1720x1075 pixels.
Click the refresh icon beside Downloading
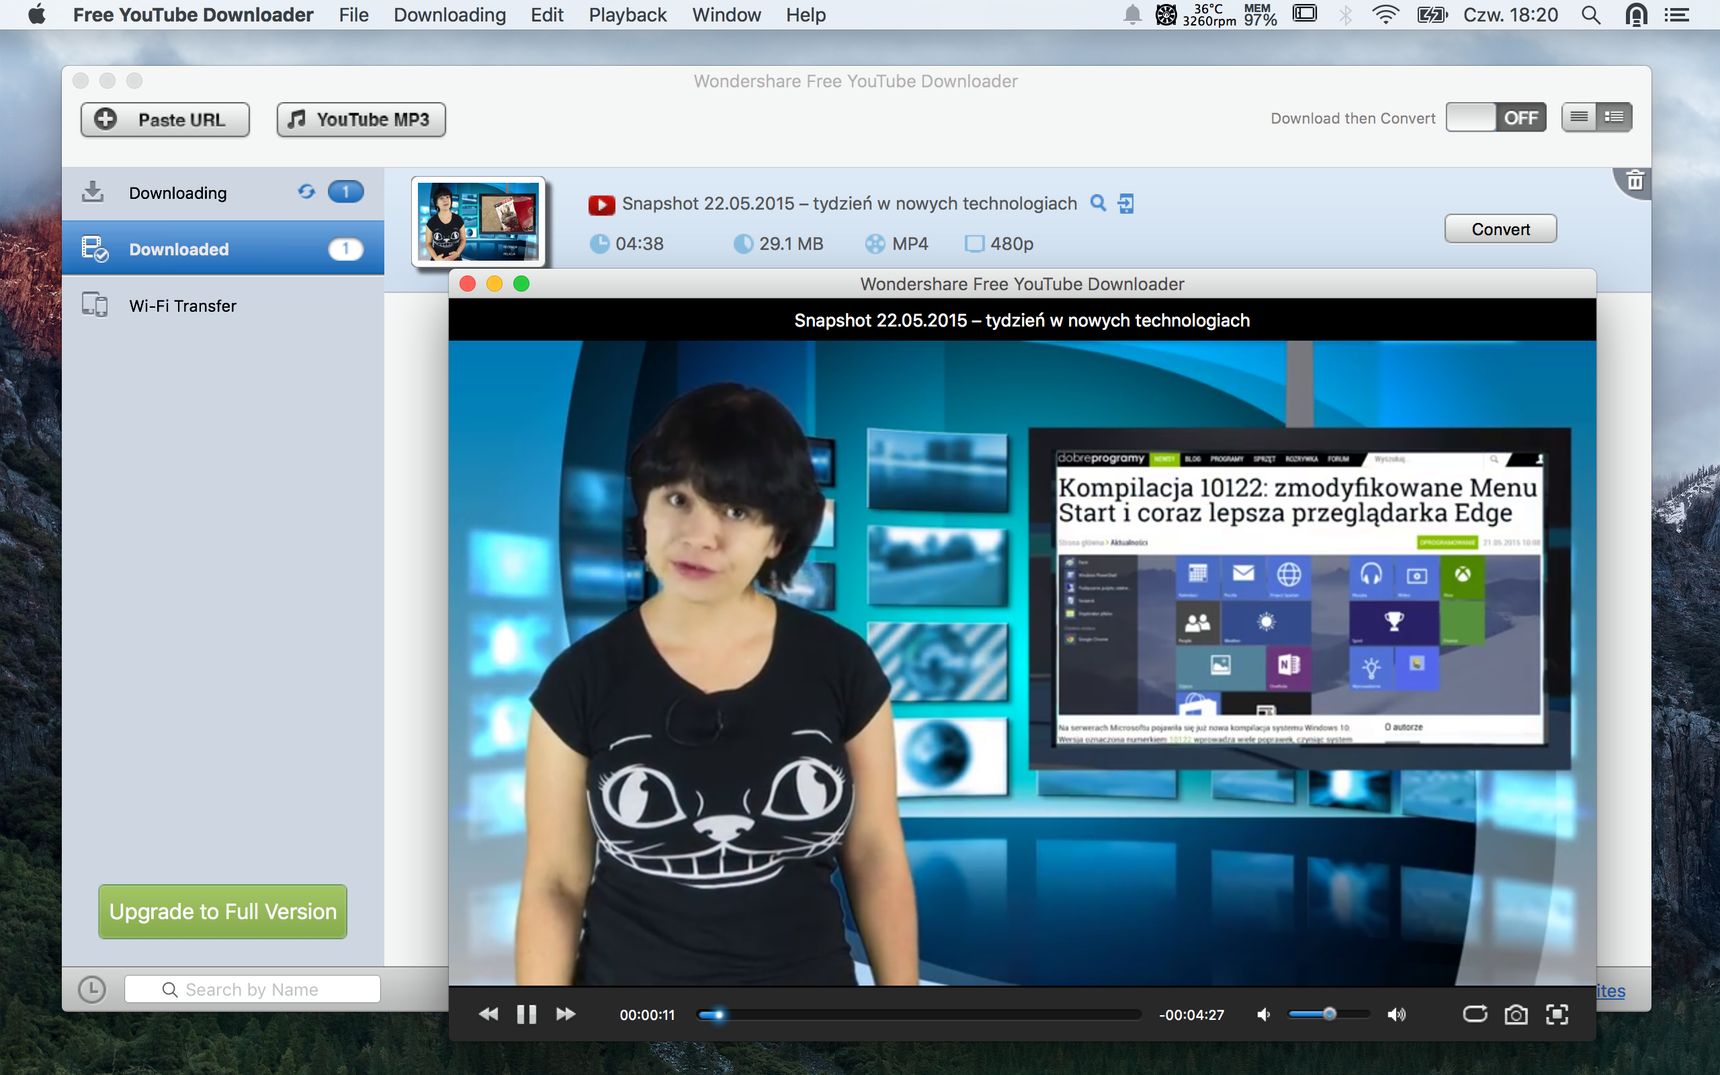[x=306, y=192]
